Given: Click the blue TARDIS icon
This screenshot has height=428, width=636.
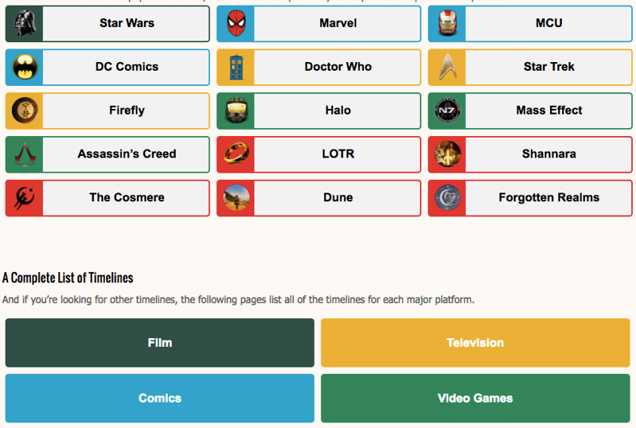Looking at the screenshot, I should pyautogui.click(x=236, y=67).
